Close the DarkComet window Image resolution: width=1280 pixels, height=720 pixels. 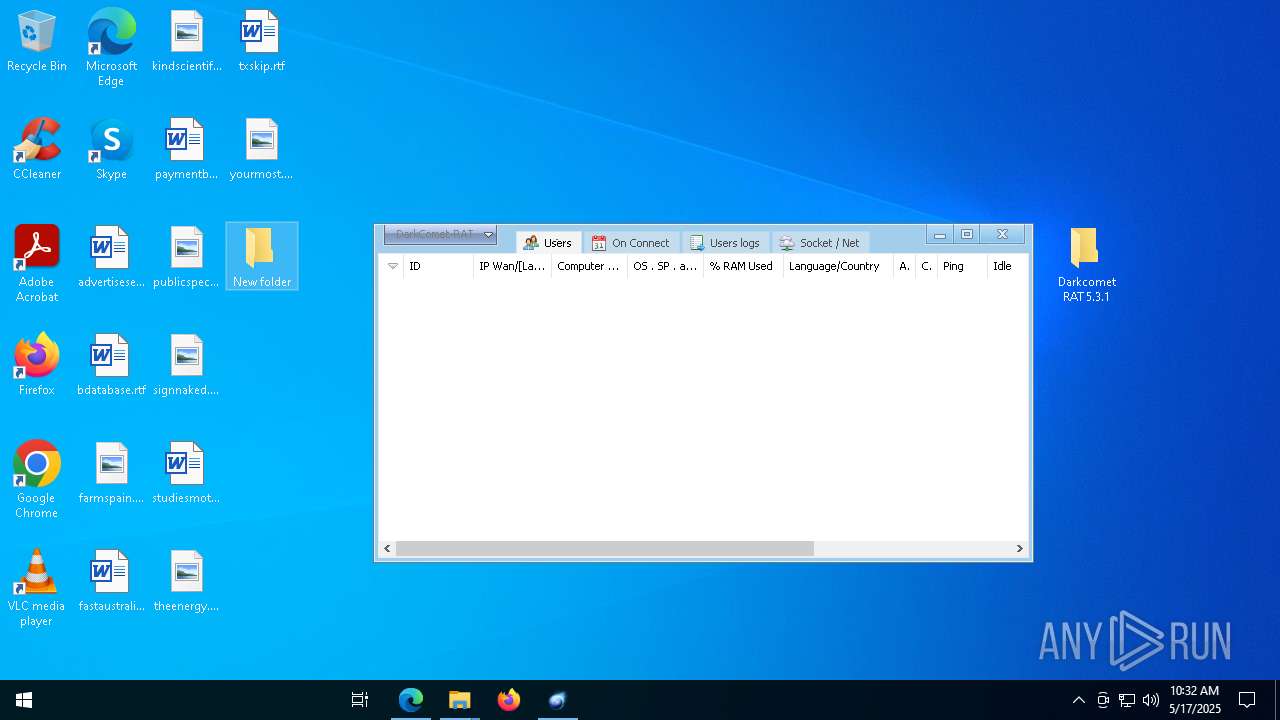point(1002,234)
